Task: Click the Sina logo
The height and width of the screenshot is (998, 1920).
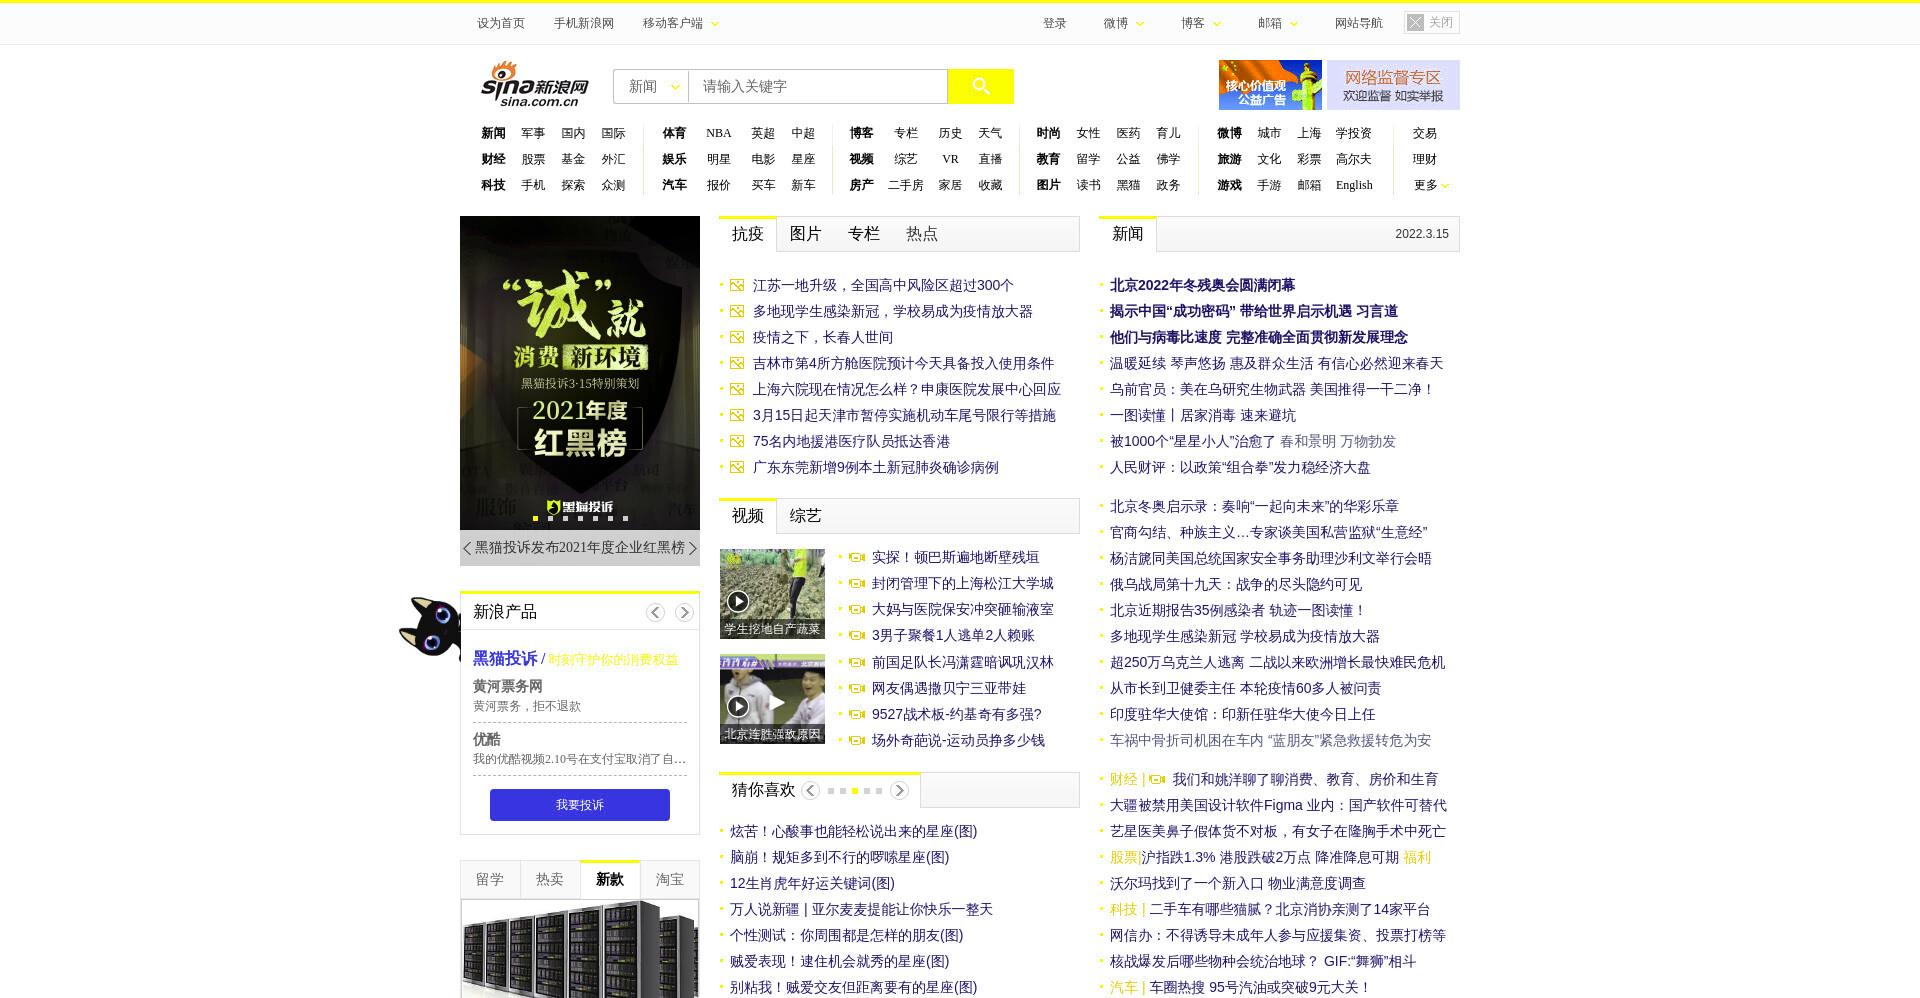Action: click(535, 84)
